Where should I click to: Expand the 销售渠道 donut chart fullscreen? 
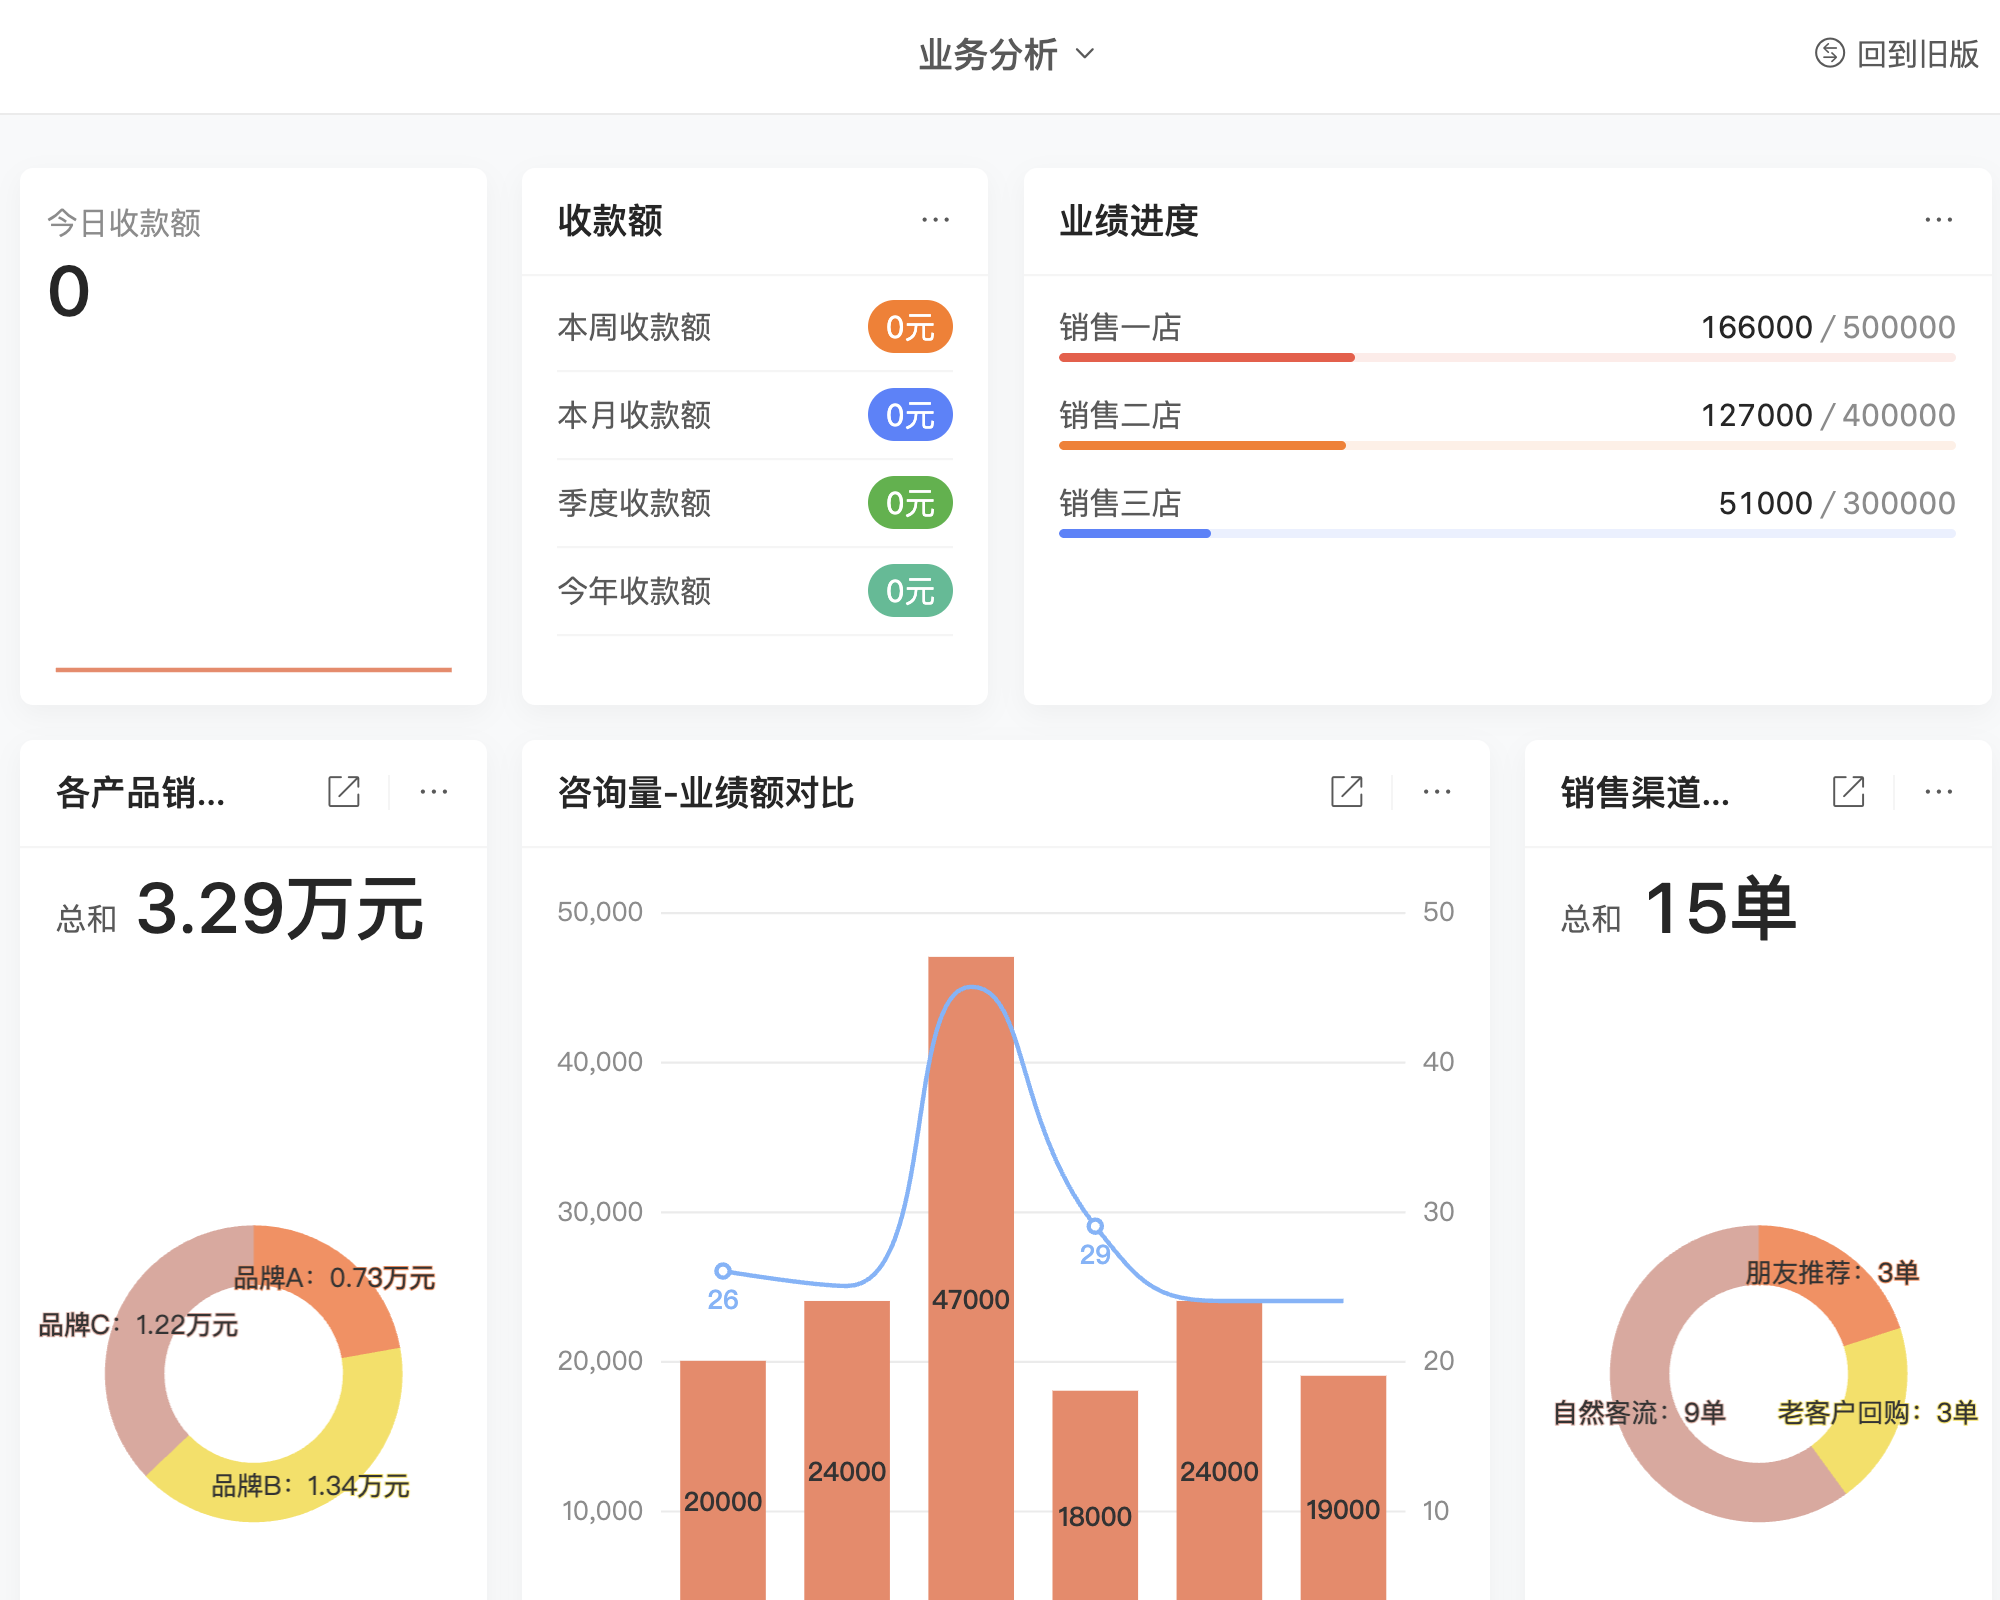pos(1848,791)
